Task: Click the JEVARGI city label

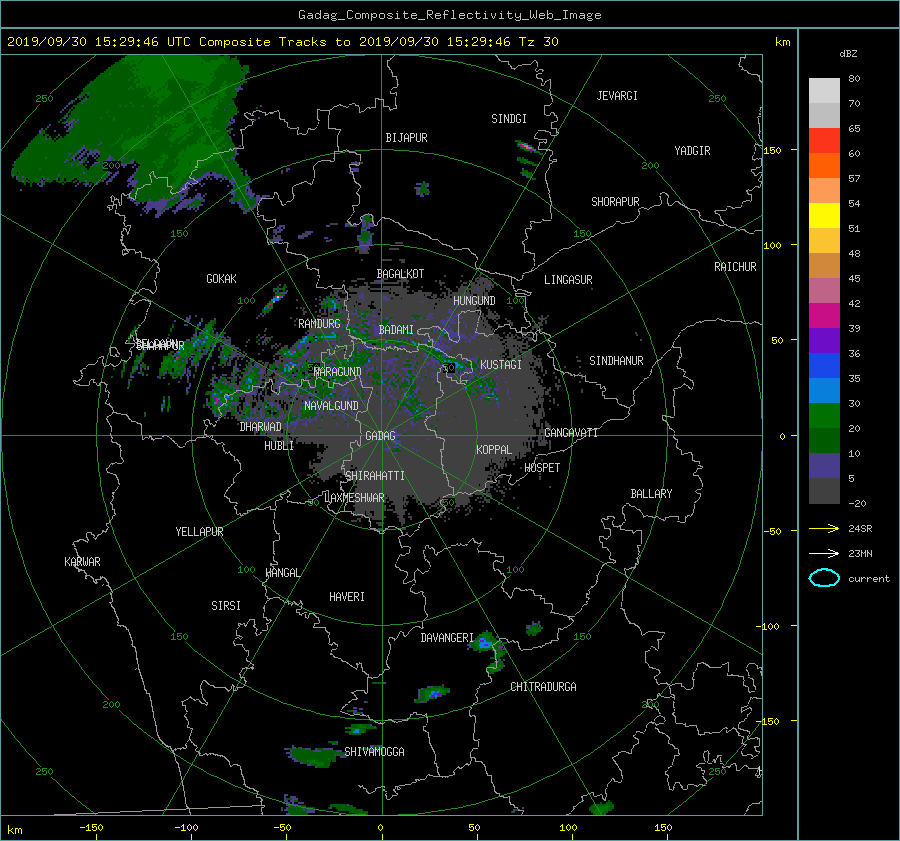Action: pos(617,96)
